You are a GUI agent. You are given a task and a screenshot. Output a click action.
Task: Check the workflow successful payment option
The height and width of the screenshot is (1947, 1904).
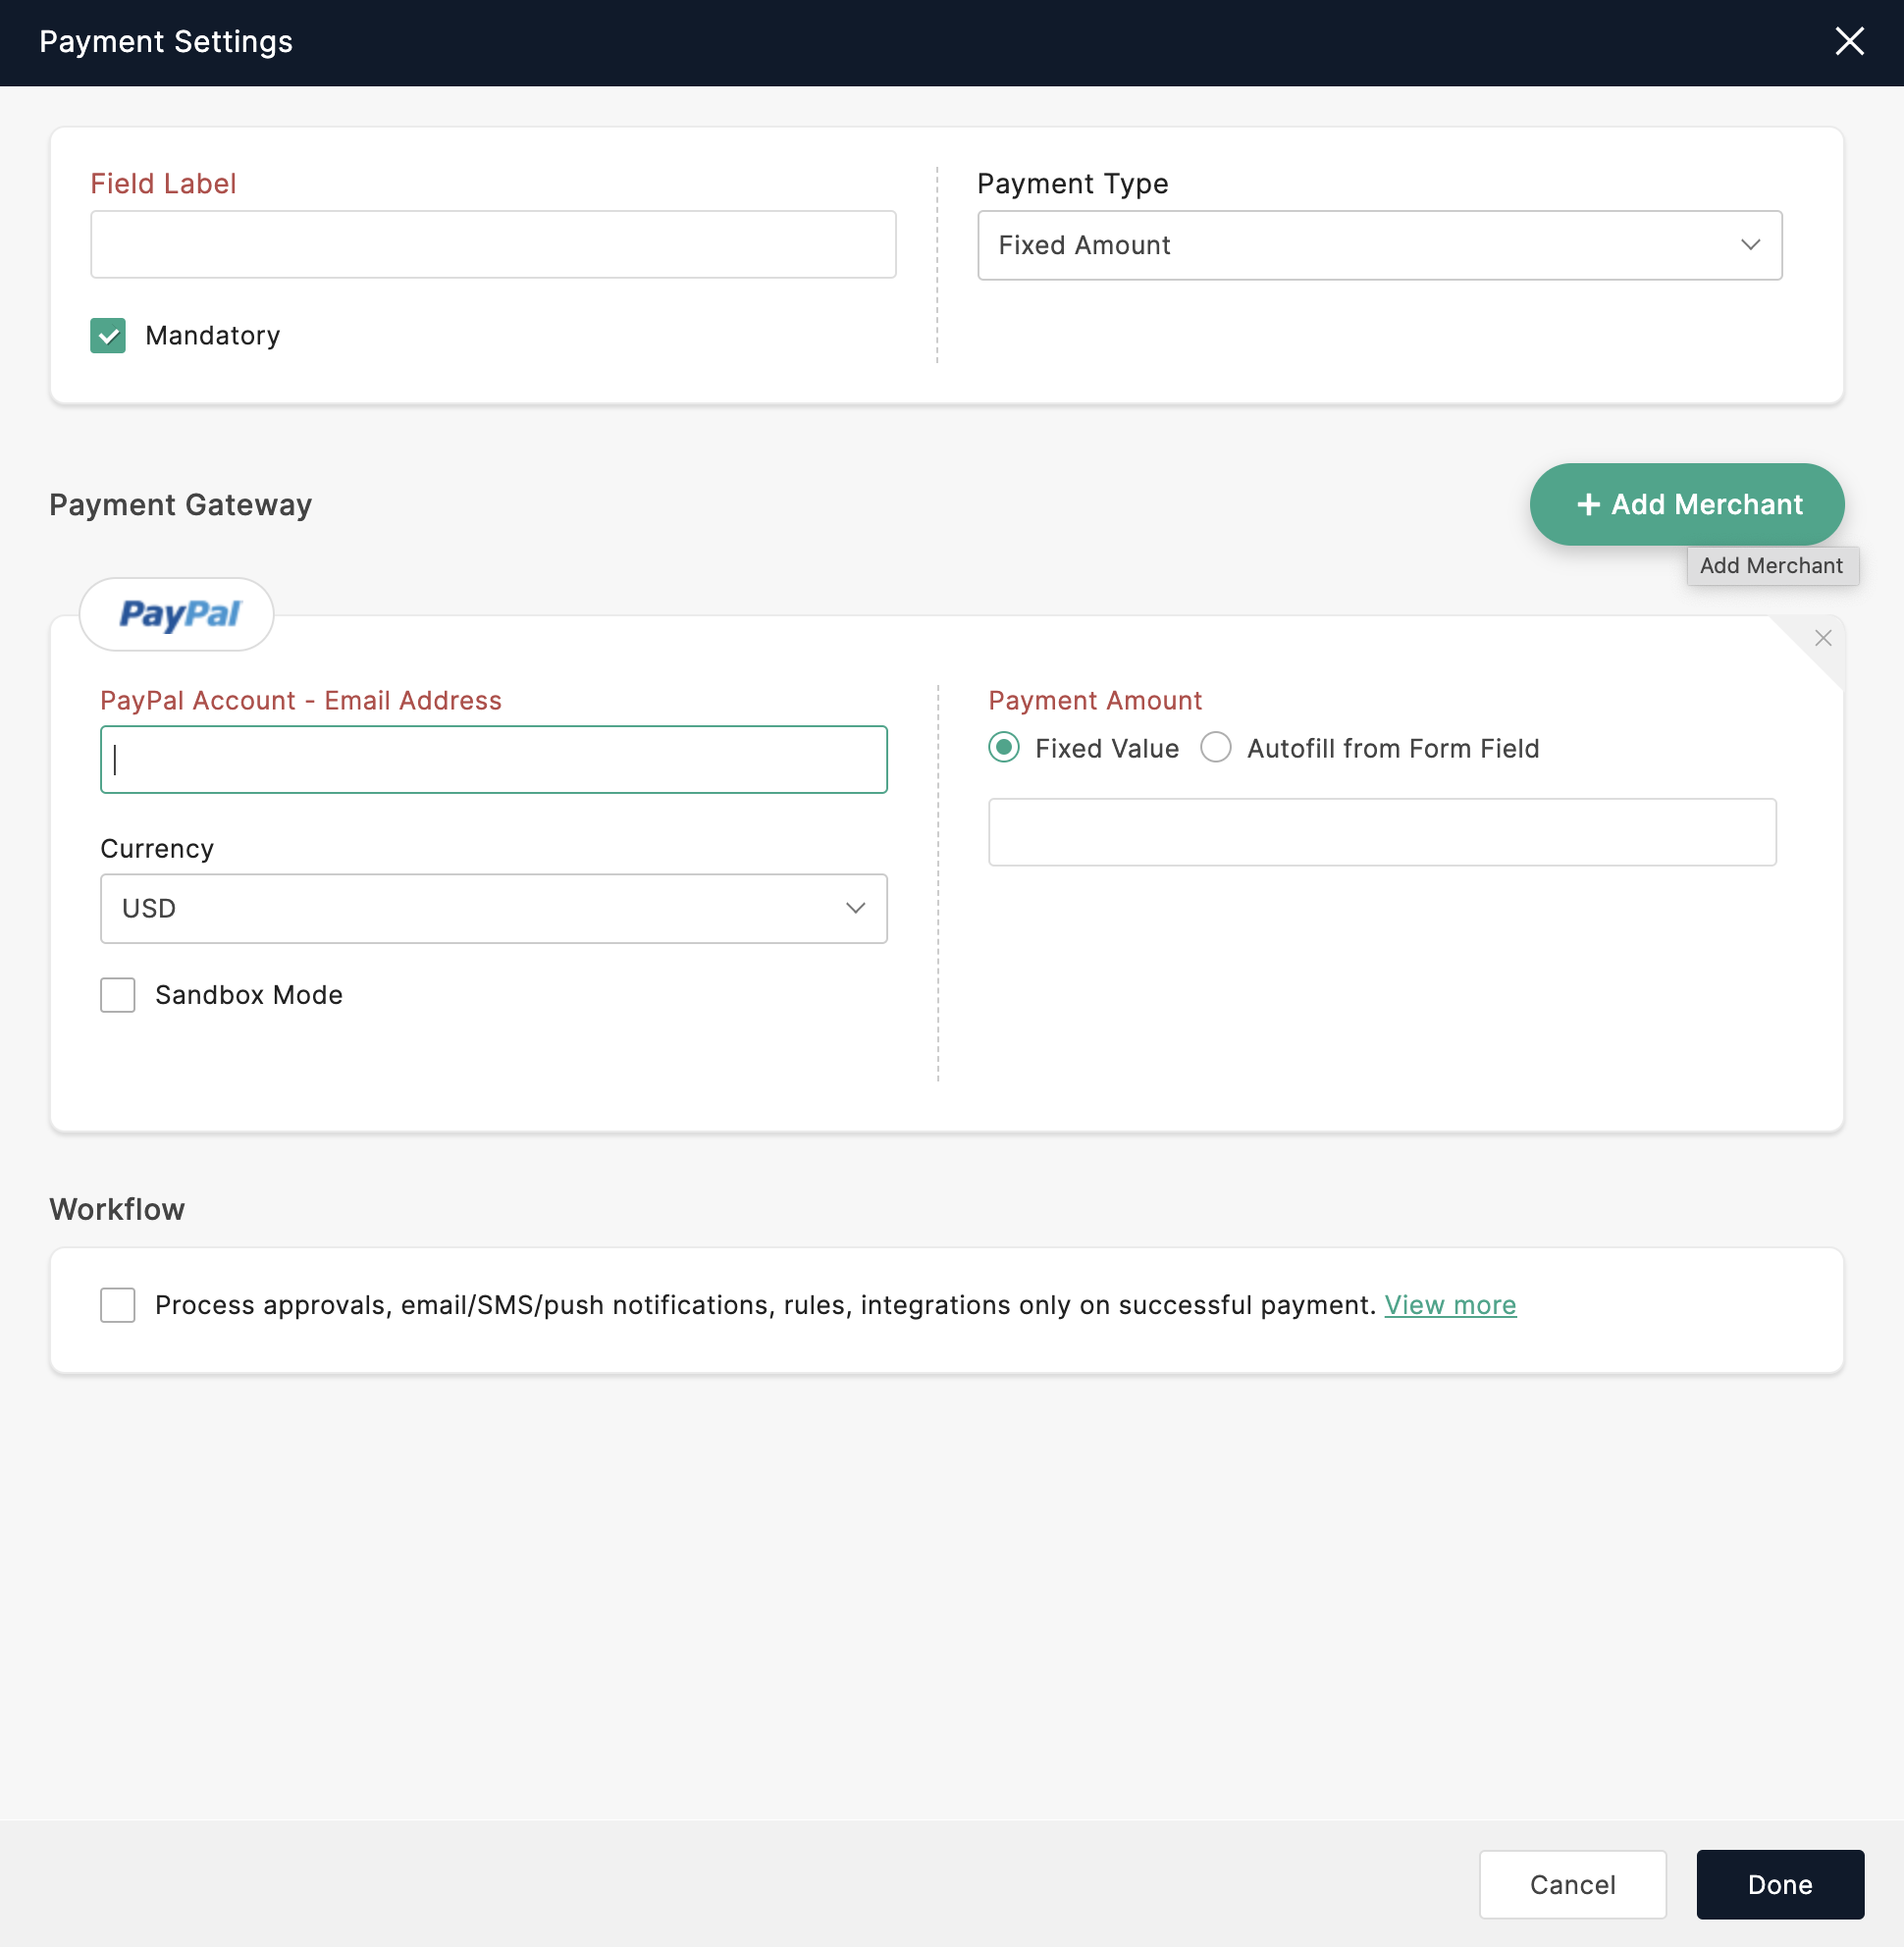tap(118, 1305)
